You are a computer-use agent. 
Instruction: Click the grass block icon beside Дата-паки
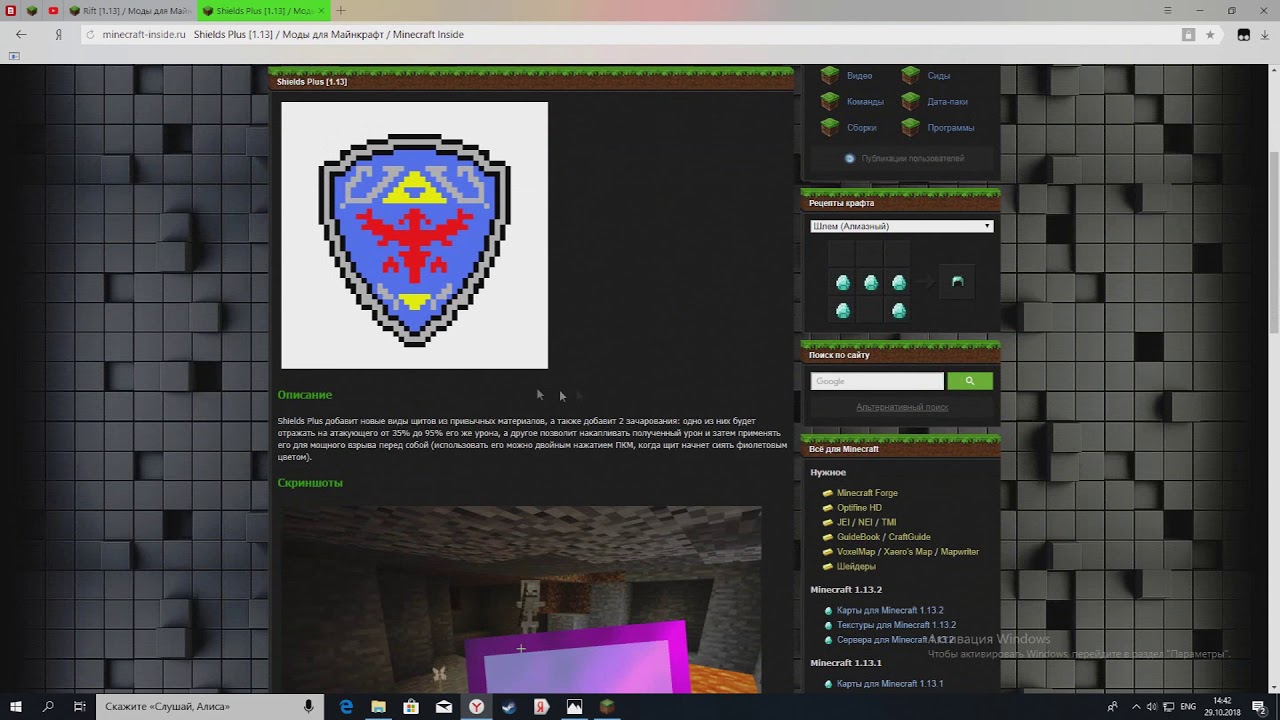pyautogui.click(x=910, y=101)
